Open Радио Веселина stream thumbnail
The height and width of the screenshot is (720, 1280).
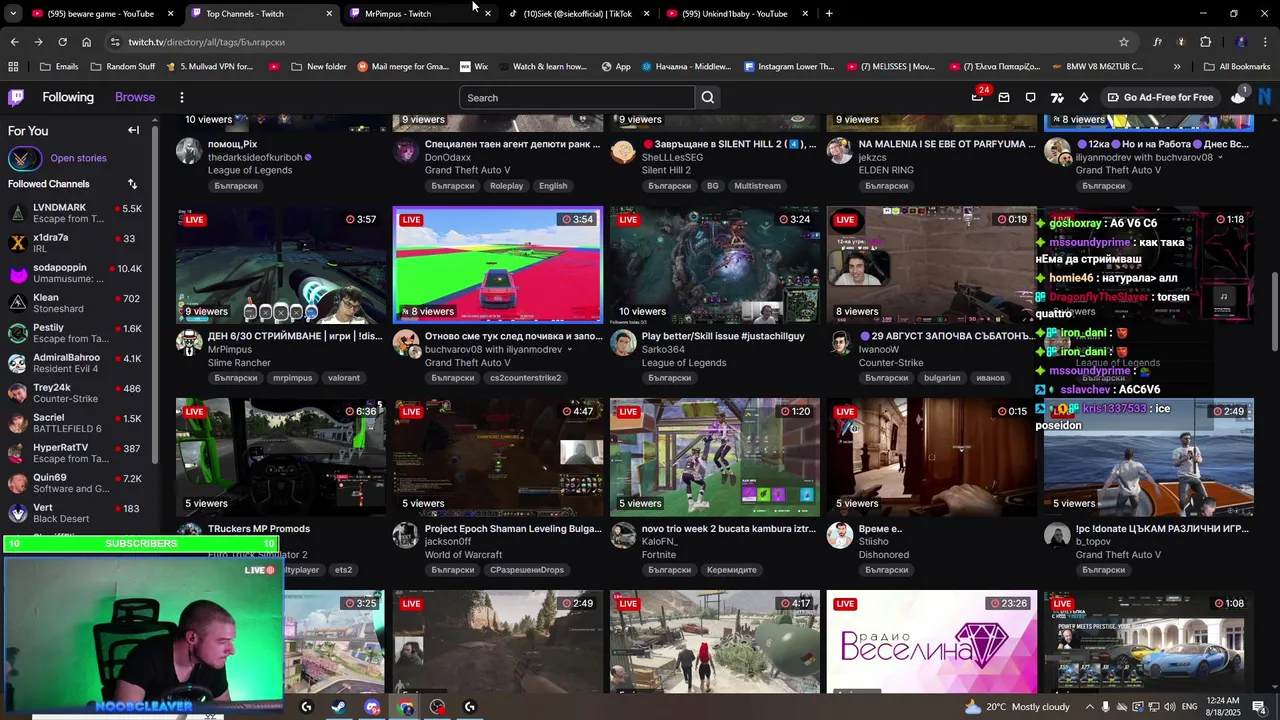point(932,641)
